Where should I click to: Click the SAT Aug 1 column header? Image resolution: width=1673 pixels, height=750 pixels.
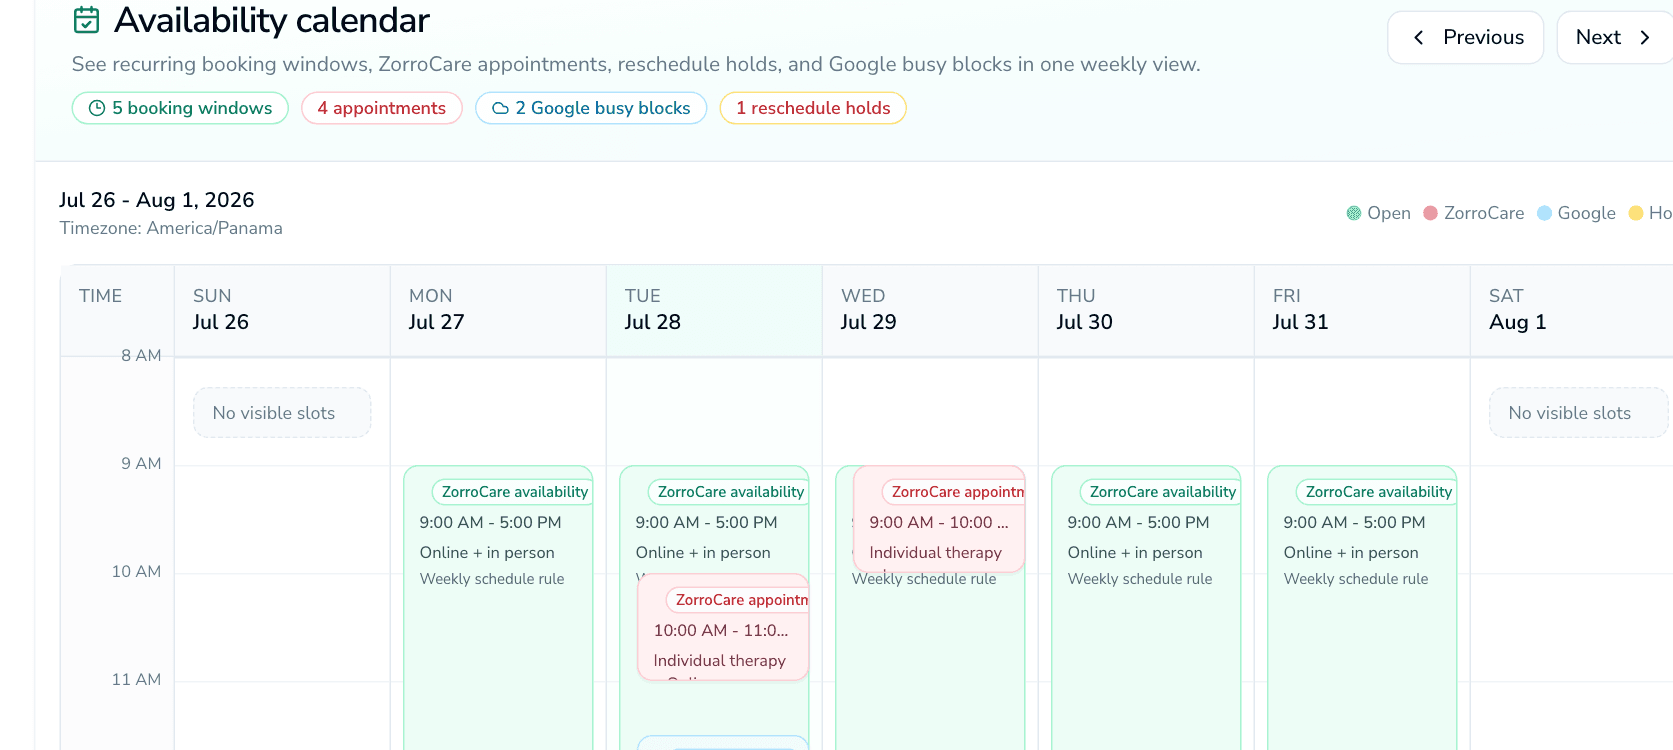[x=1571, y=310]
